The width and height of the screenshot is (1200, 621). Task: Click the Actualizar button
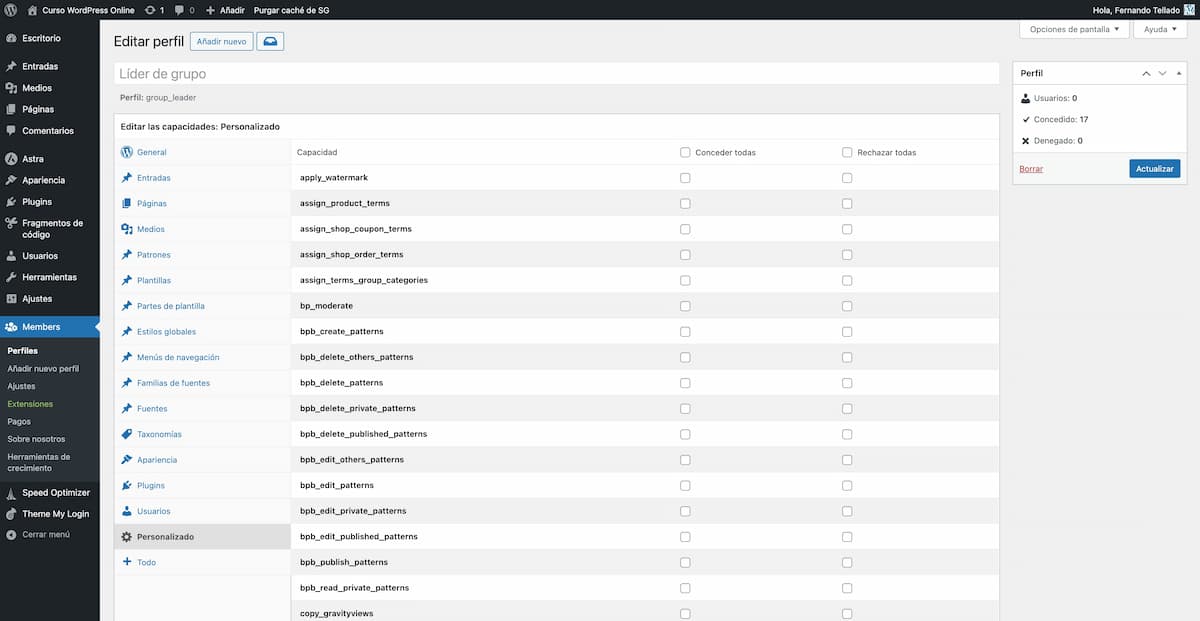pyautogui.click(x=1154, y=168)
